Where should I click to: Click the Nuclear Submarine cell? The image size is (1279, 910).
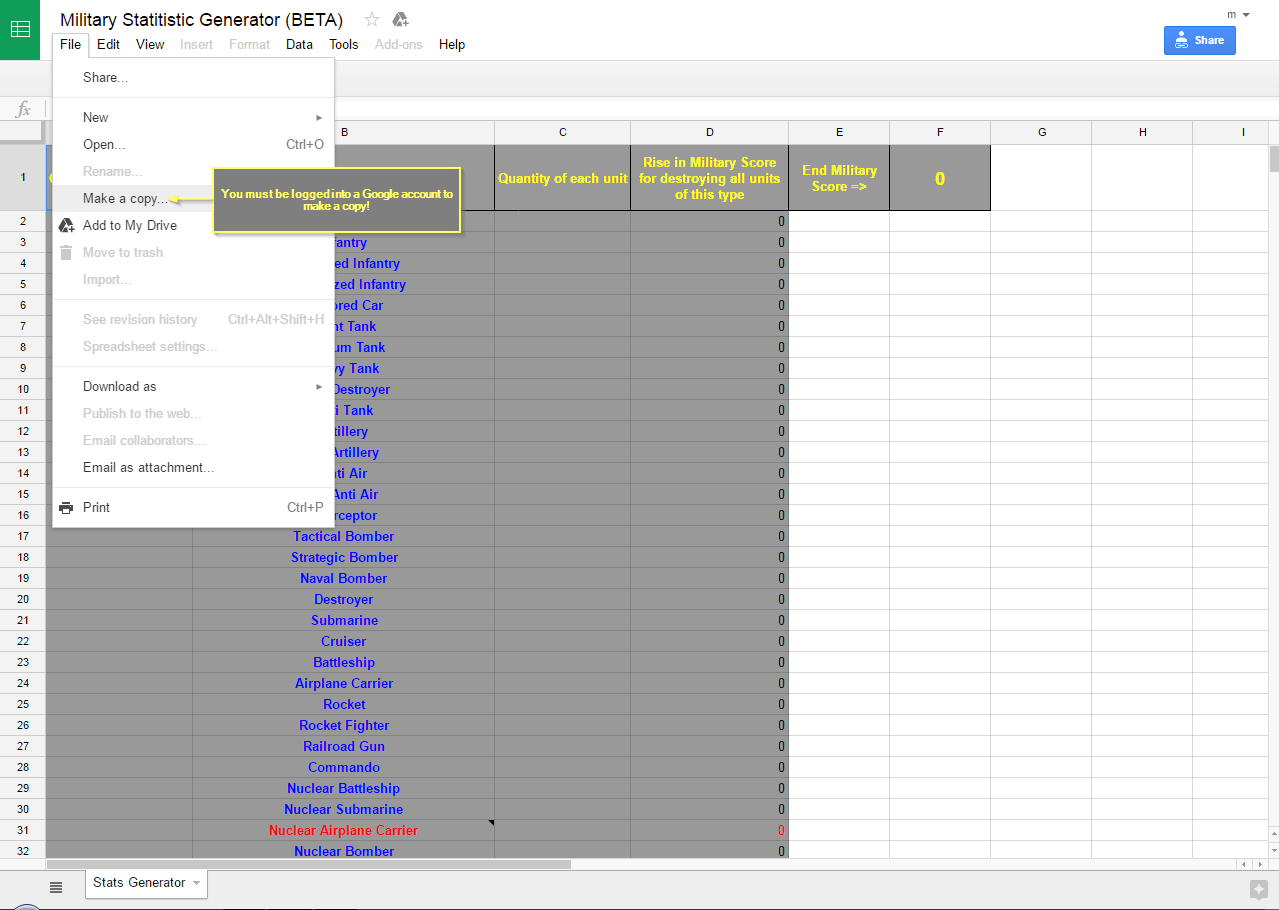pos(344,810)
